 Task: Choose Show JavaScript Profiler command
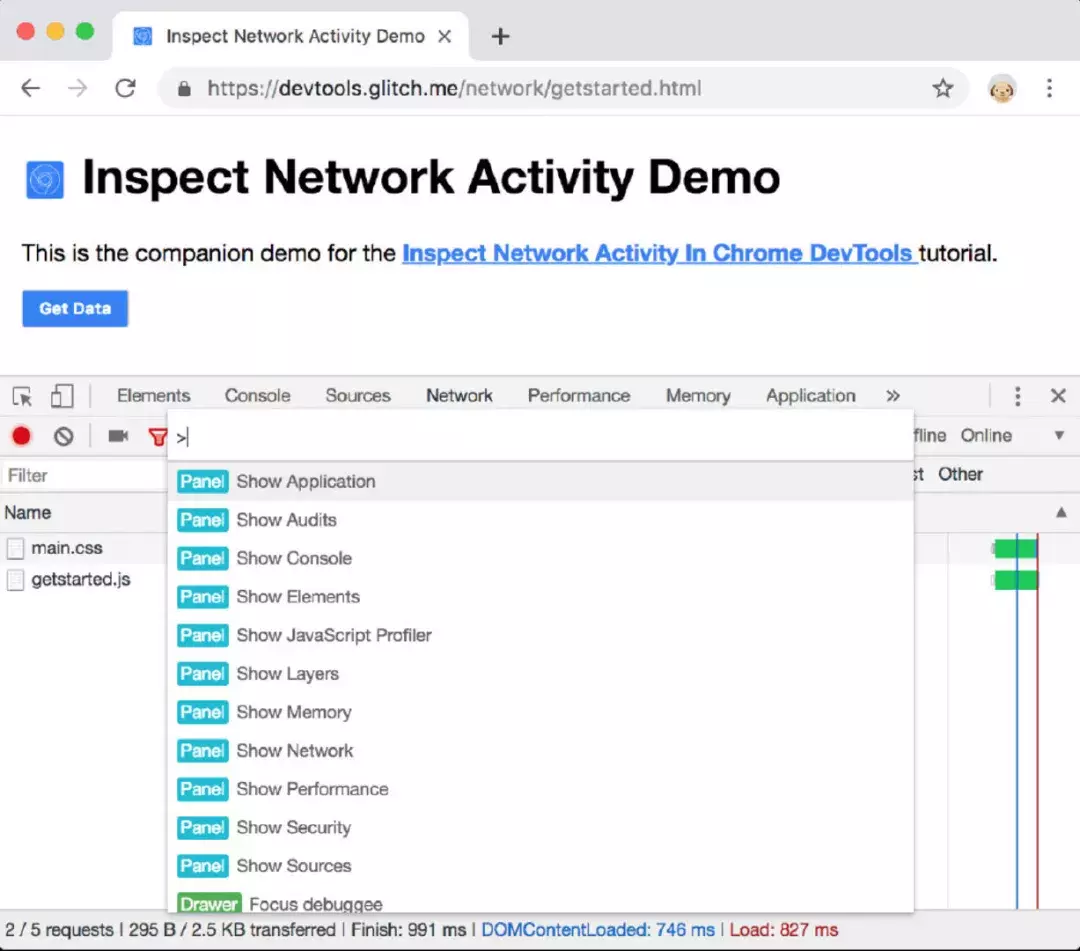[x=541, y=635]
